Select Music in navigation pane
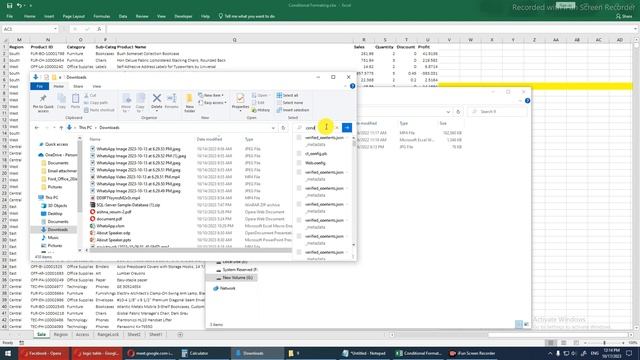 tap(50, 238)
